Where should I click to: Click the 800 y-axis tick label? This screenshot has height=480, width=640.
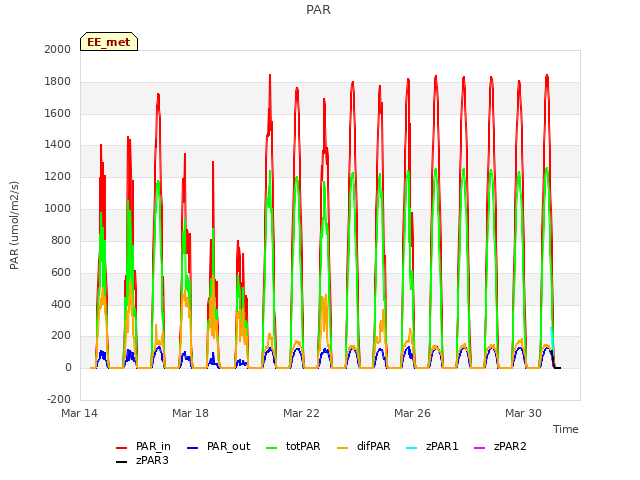[61, 240]
